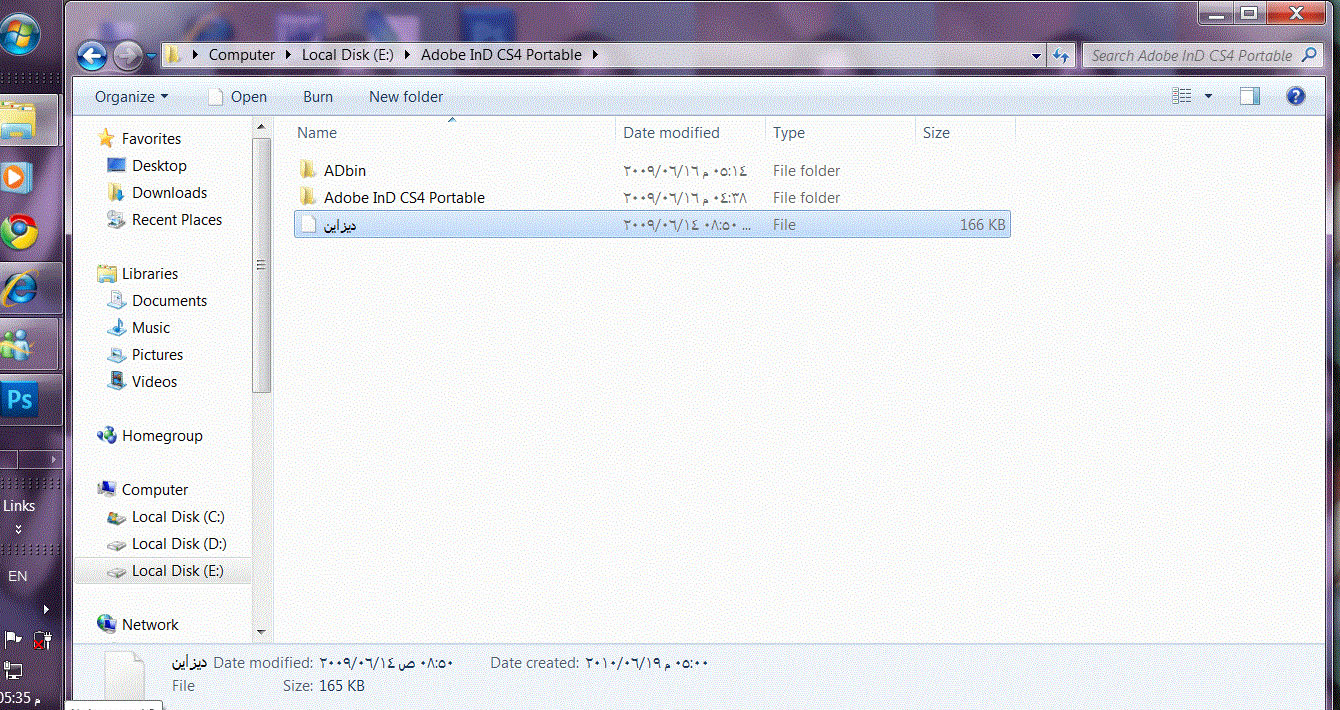The width and height of the screenshot is (1340, 710).
Task: Click Libraries in the navigation pane
Action: pyautogui.click(x=149, y=274)
